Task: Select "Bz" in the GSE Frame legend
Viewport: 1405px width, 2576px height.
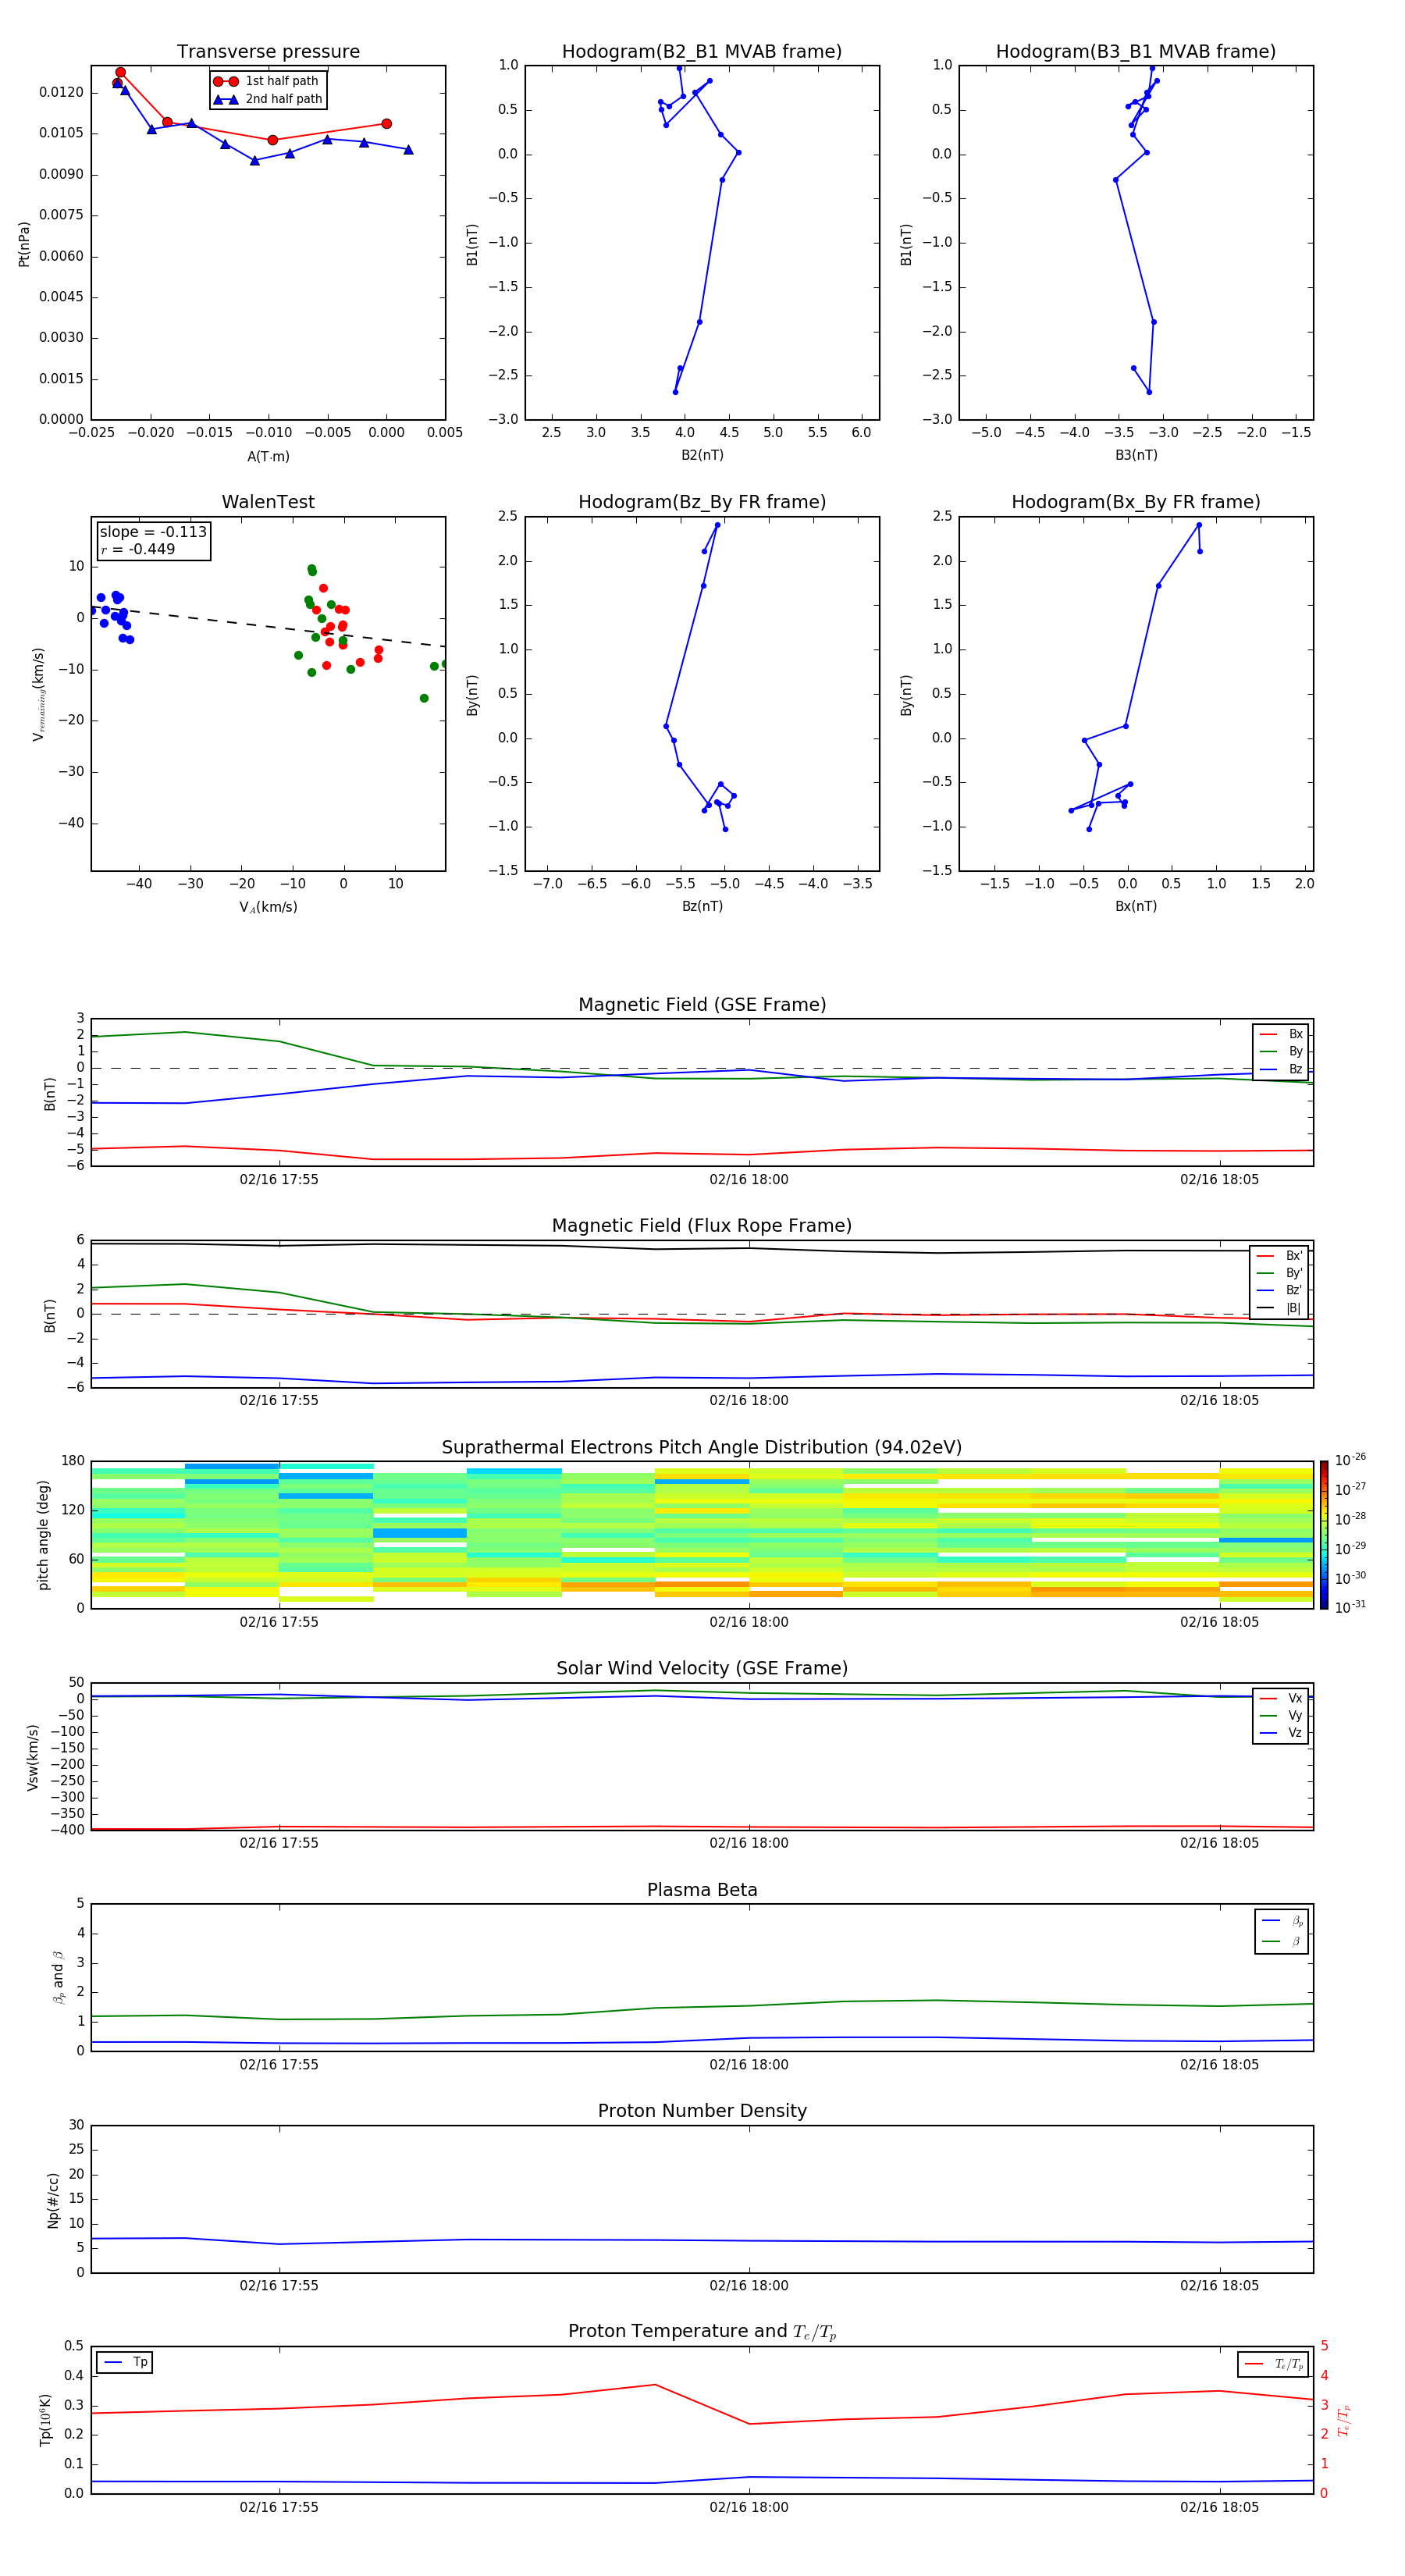Action: click(x=1282, y=1069)
